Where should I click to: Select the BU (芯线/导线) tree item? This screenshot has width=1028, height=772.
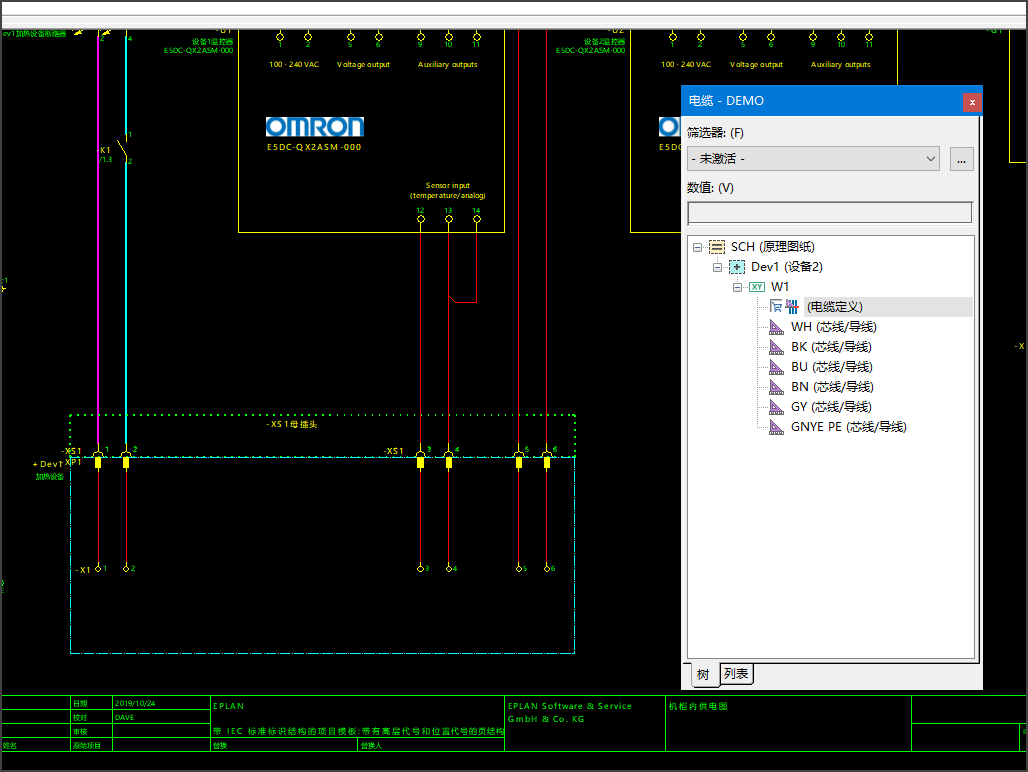(831, 367)
